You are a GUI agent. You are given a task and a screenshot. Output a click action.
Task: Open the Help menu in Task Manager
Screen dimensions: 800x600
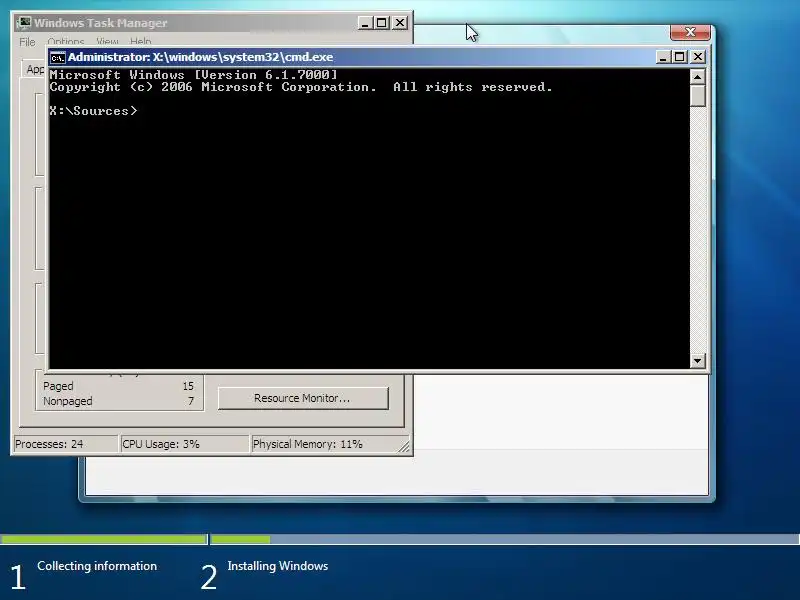coord(140,42)
